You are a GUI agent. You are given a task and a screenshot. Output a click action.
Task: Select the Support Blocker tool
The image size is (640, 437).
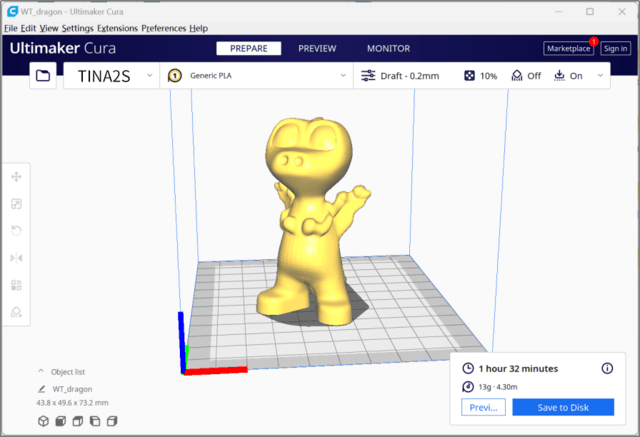(x=16, y=312)
